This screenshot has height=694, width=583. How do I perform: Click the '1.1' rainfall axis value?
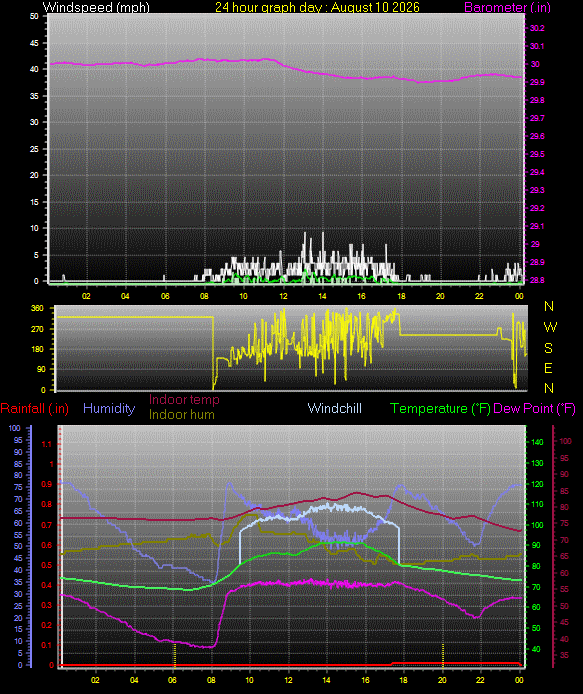pos(46,444)
